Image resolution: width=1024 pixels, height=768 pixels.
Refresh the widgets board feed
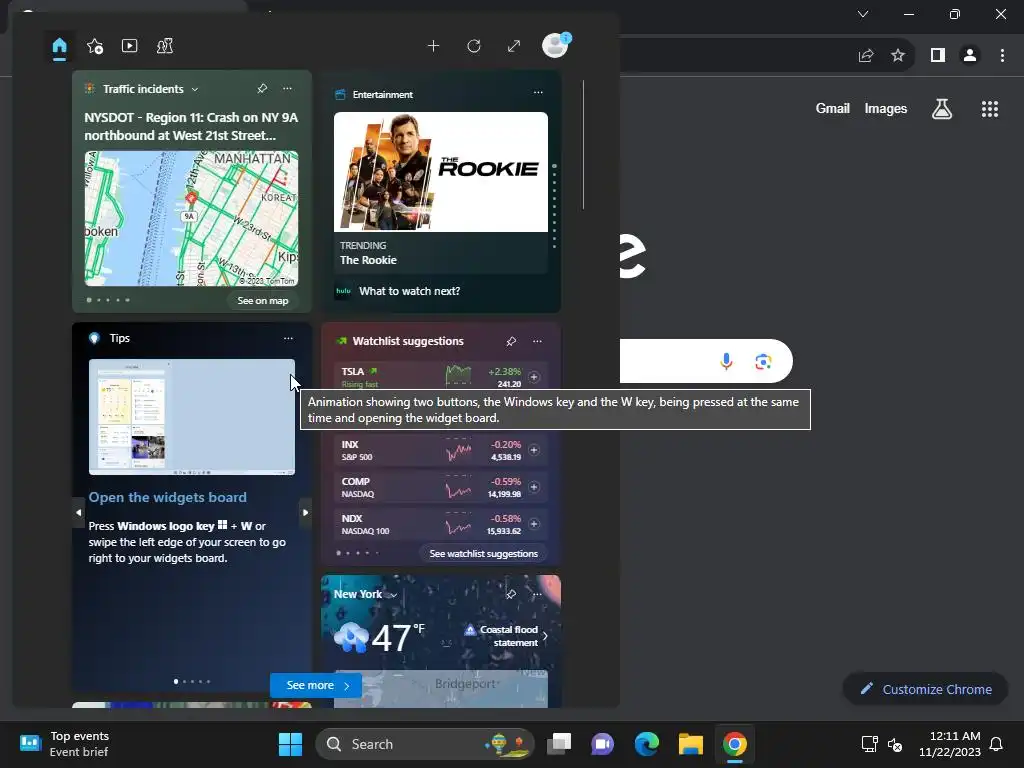474,46
